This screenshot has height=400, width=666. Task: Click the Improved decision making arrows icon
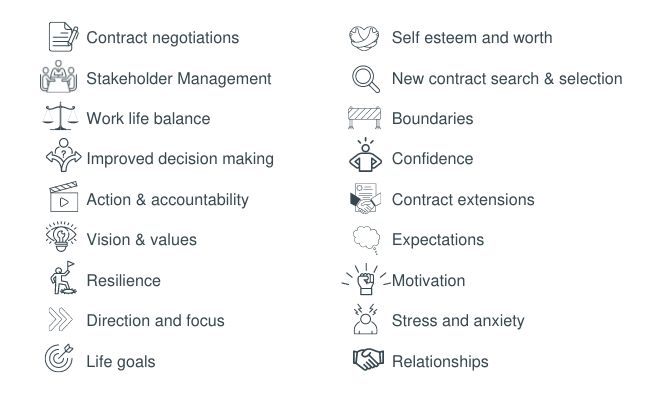point(63,155)
